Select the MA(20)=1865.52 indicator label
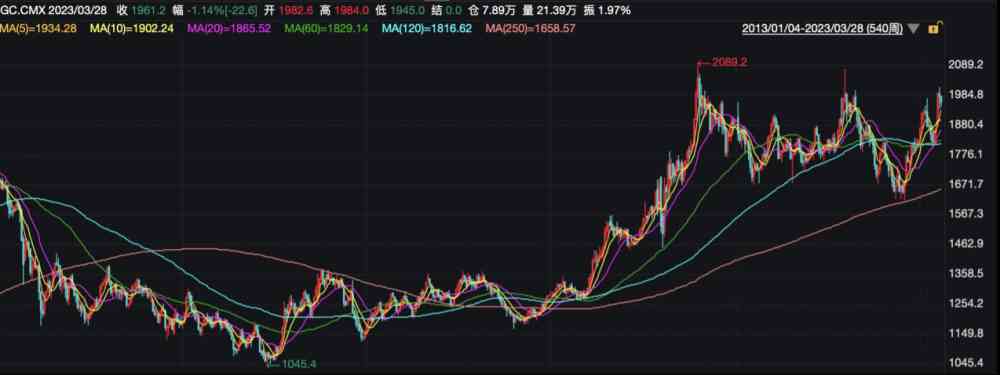 tap(230, 28)
